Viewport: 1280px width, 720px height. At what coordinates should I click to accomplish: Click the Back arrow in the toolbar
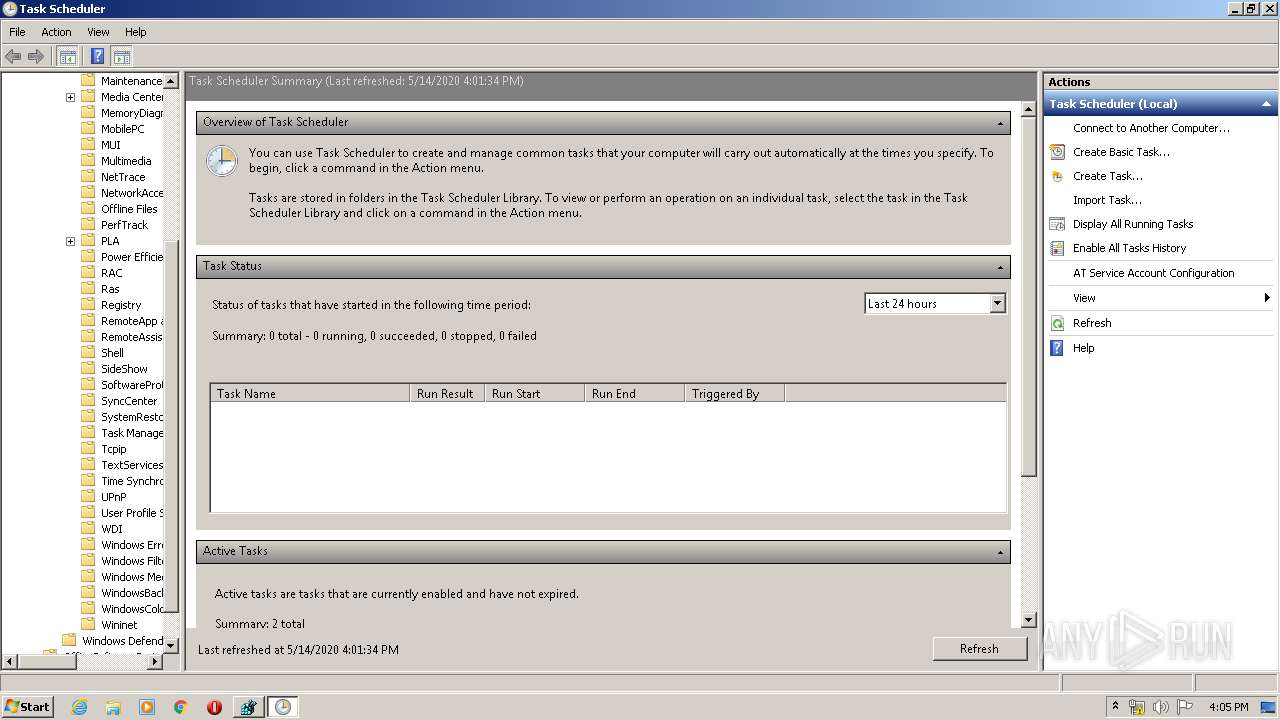point(13,56)
